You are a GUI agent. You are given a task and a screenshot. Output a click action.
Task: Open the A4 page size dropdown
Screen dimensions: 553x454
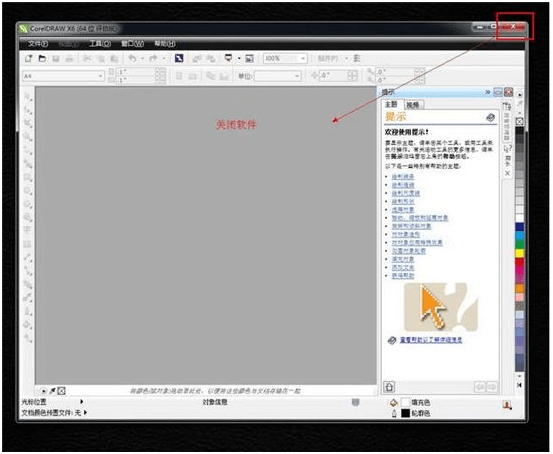click(63, 76)
